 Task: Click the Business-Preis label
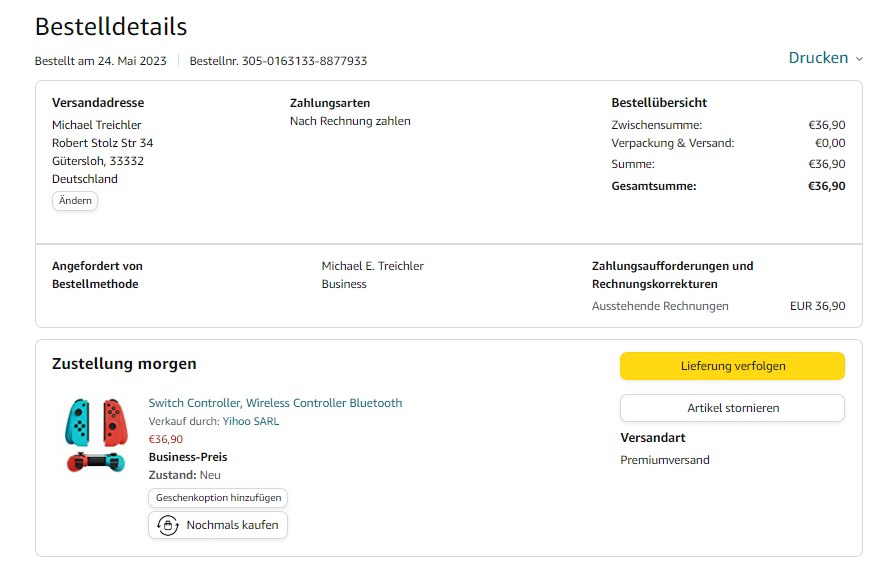pyautogui.click(x=188, y=457)
